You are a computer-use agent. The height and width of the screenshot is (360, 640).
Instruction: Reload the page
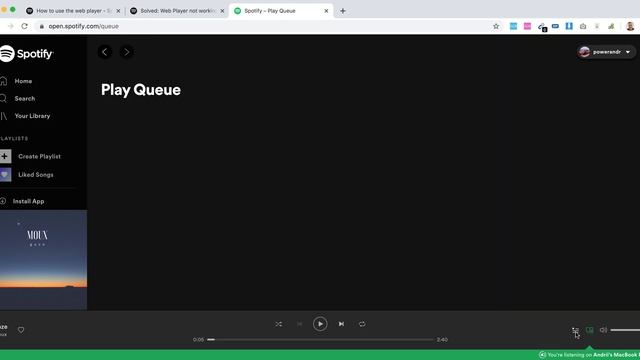coord(24,26)
